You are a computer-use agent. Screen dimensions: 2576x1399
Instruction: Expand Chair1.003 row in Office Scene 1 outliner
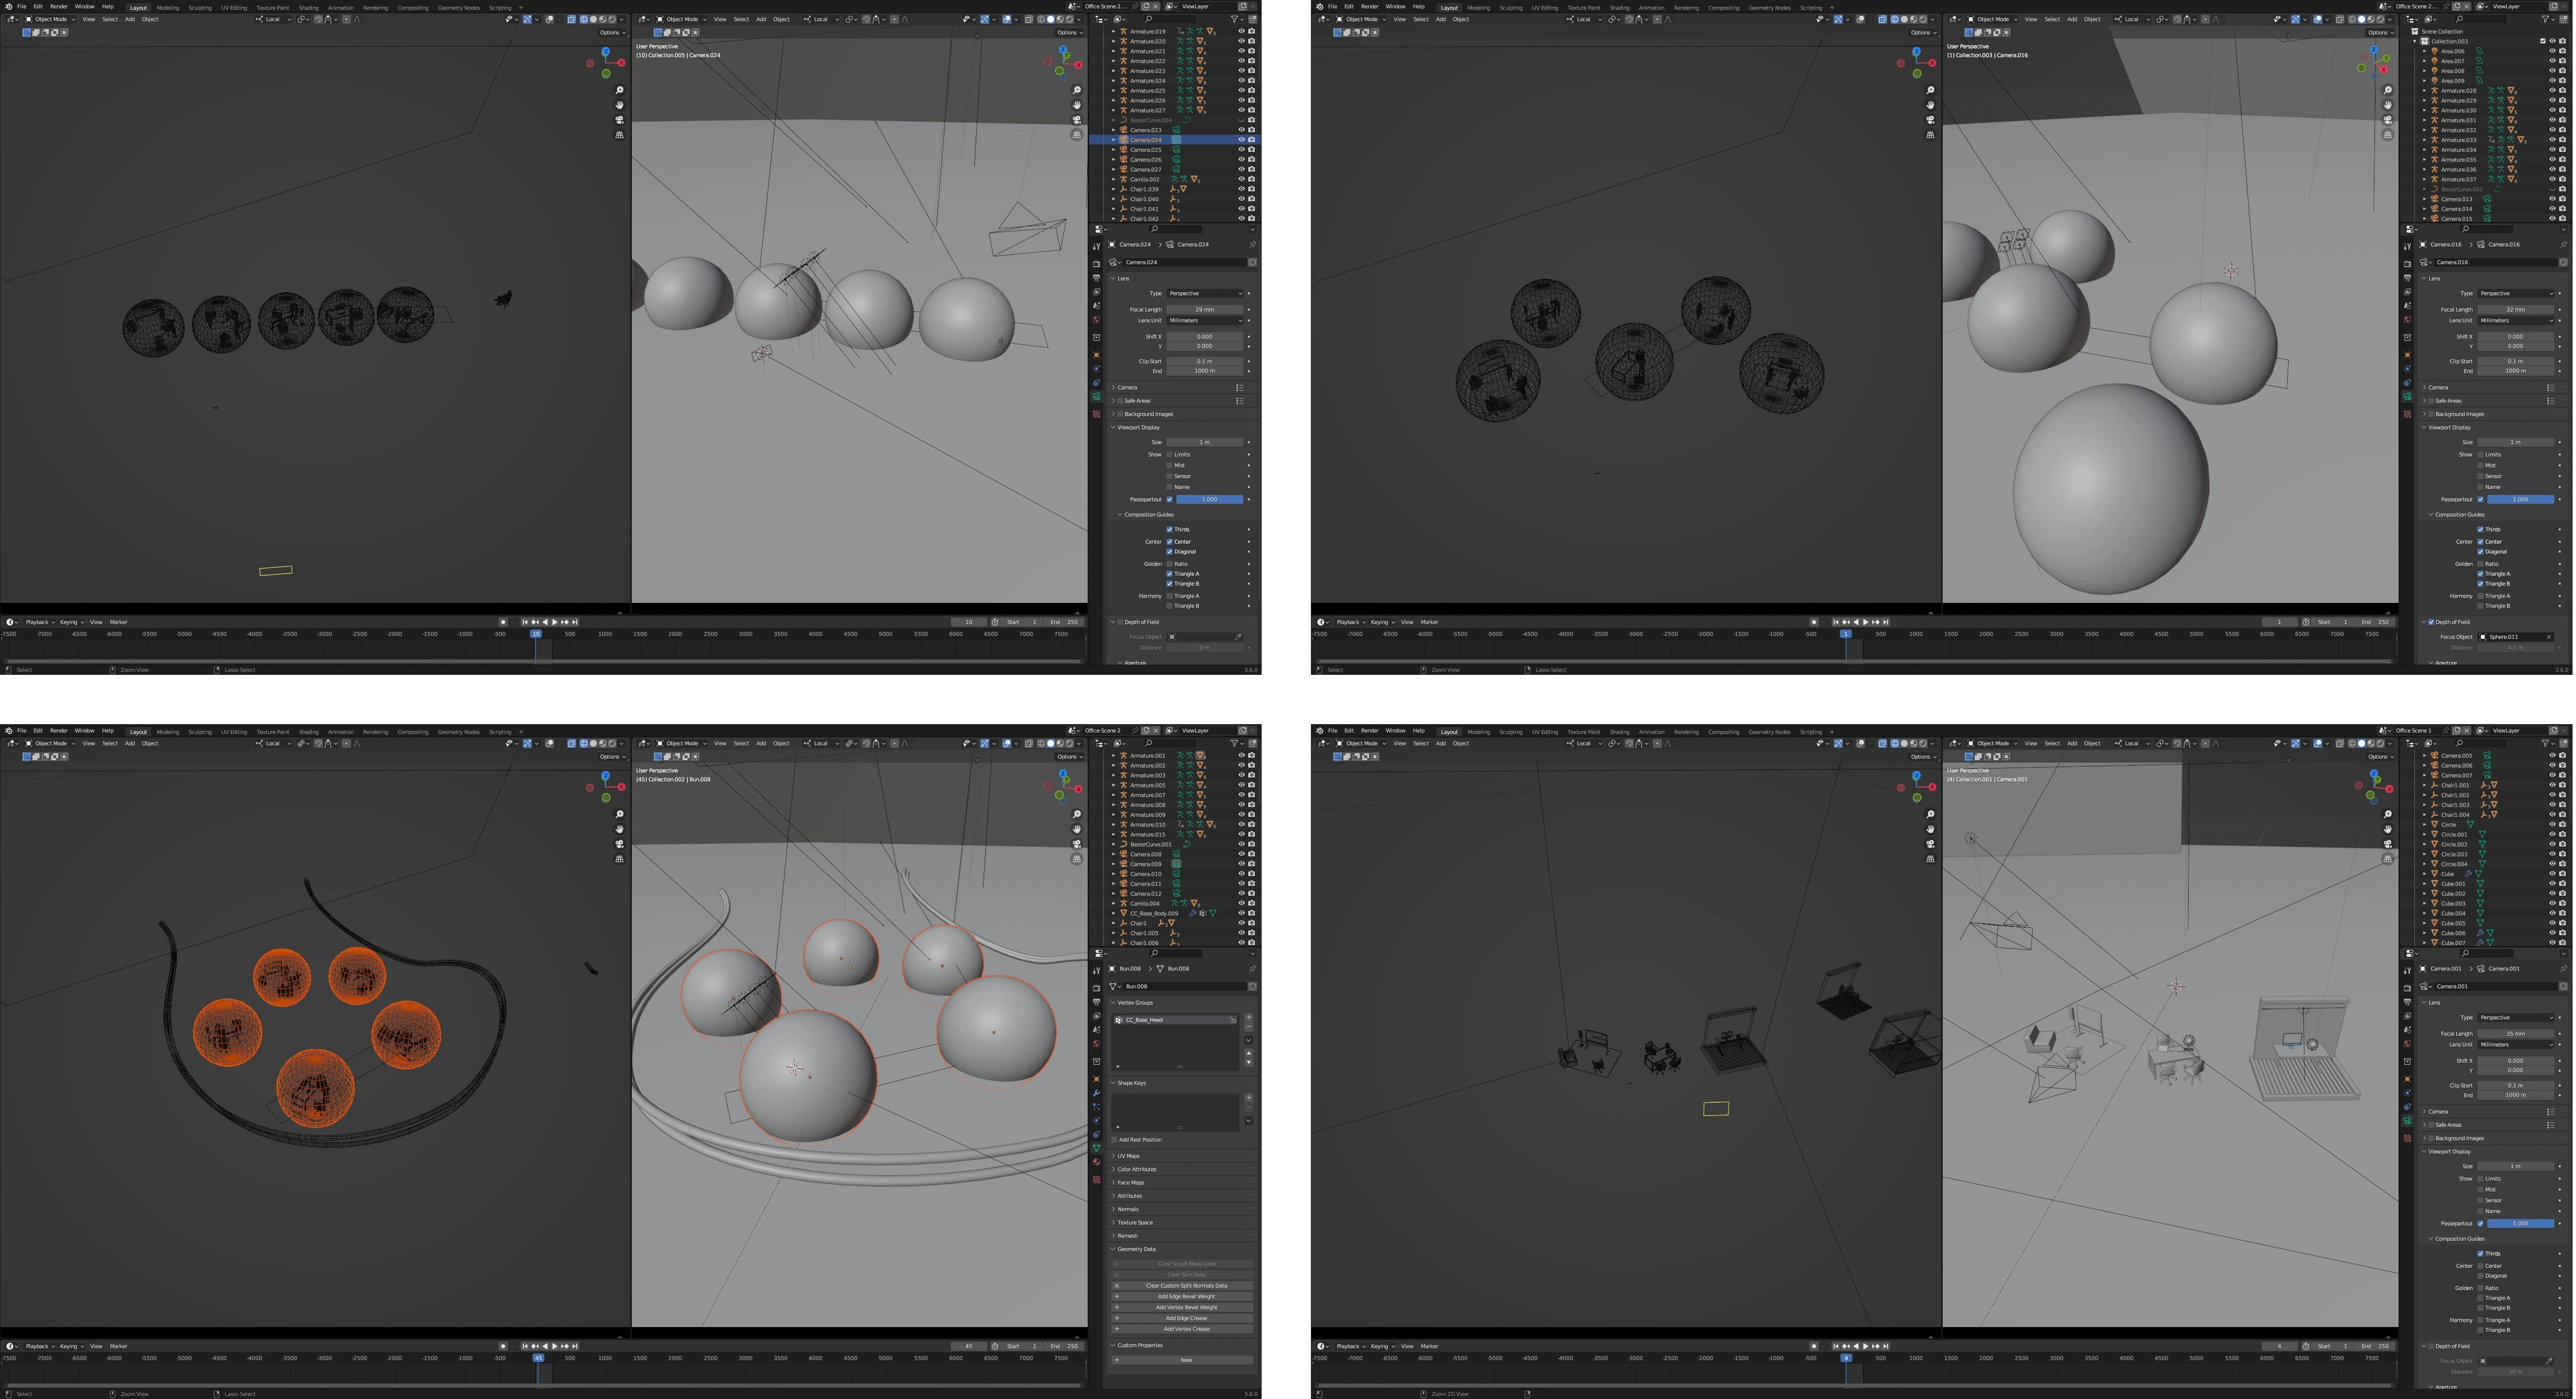[x=2425, y=805]
